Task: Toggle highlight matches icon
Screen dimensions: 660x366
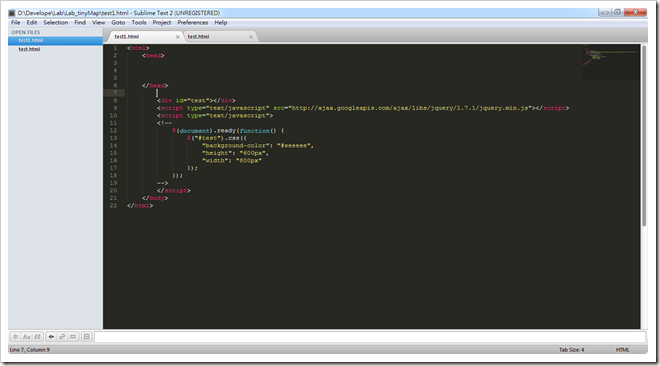Action: click(x=86, y=337)
